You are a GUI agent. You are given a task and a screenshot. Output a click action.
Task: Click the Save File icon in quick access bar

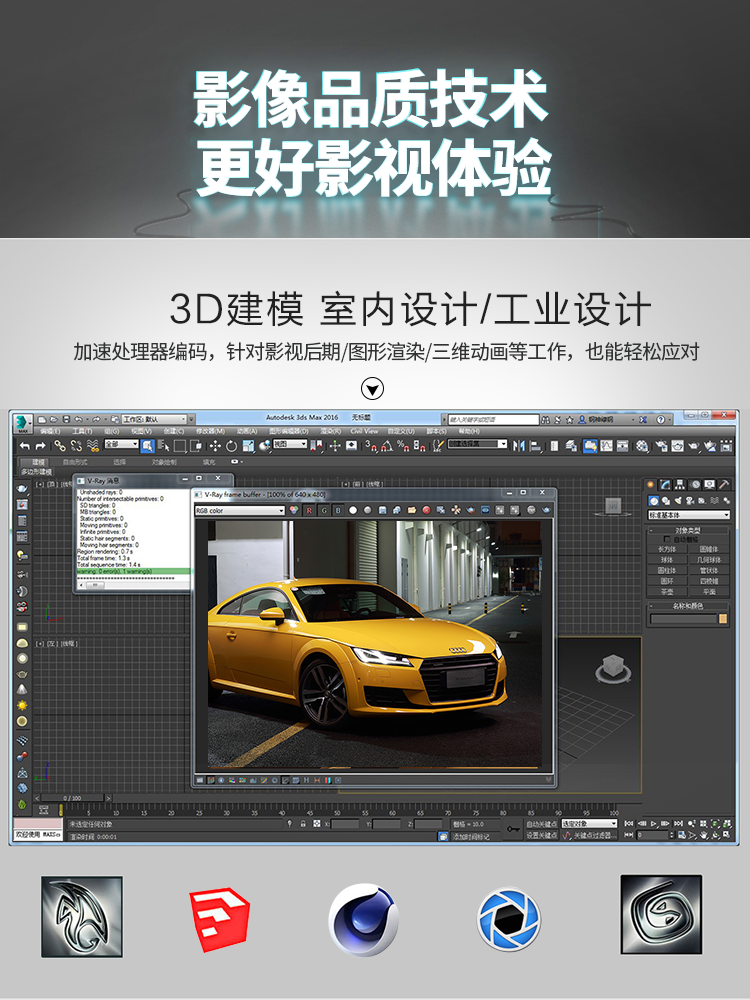[x=66, y=420]
